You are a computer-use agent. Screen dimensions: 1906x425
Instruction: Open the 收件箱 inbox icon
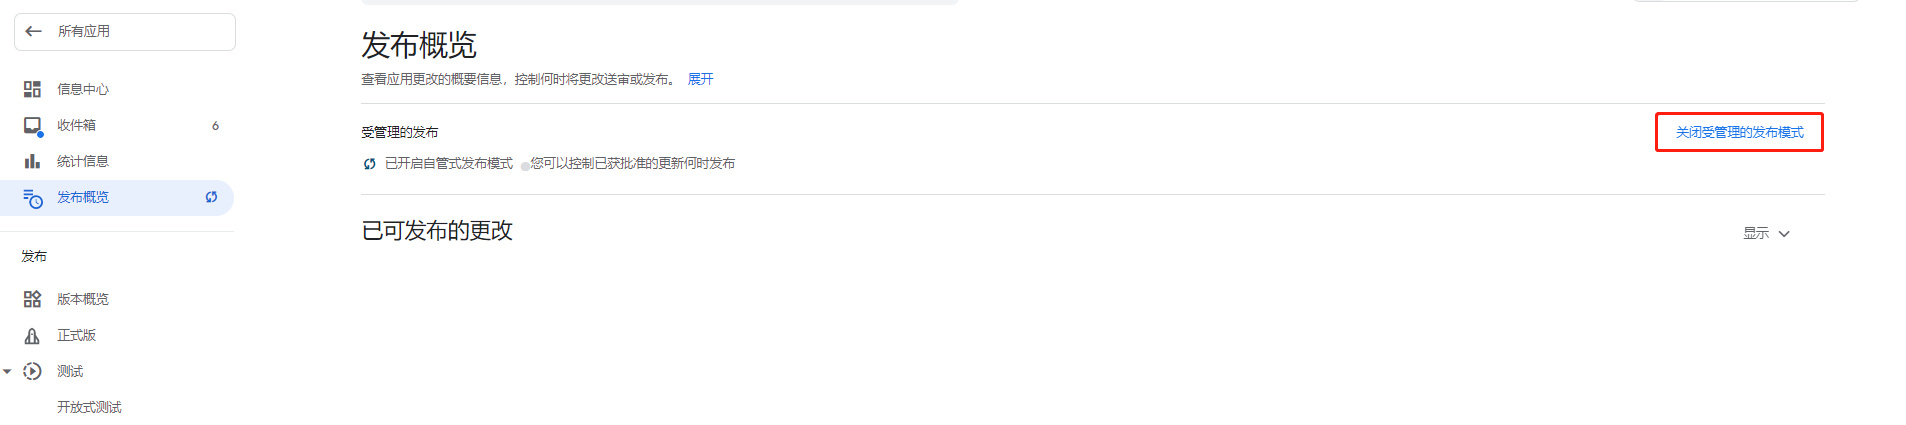(33, 126)
